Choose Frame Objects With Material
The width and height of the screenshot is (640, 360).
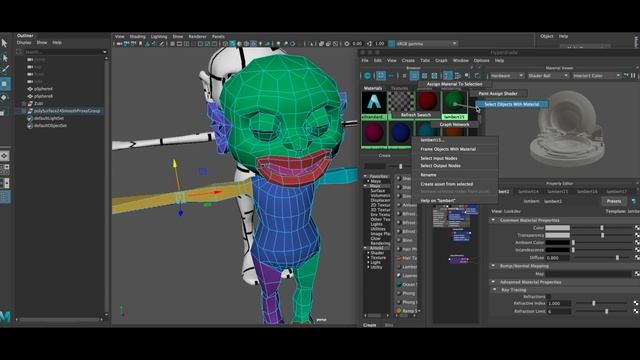448,149
